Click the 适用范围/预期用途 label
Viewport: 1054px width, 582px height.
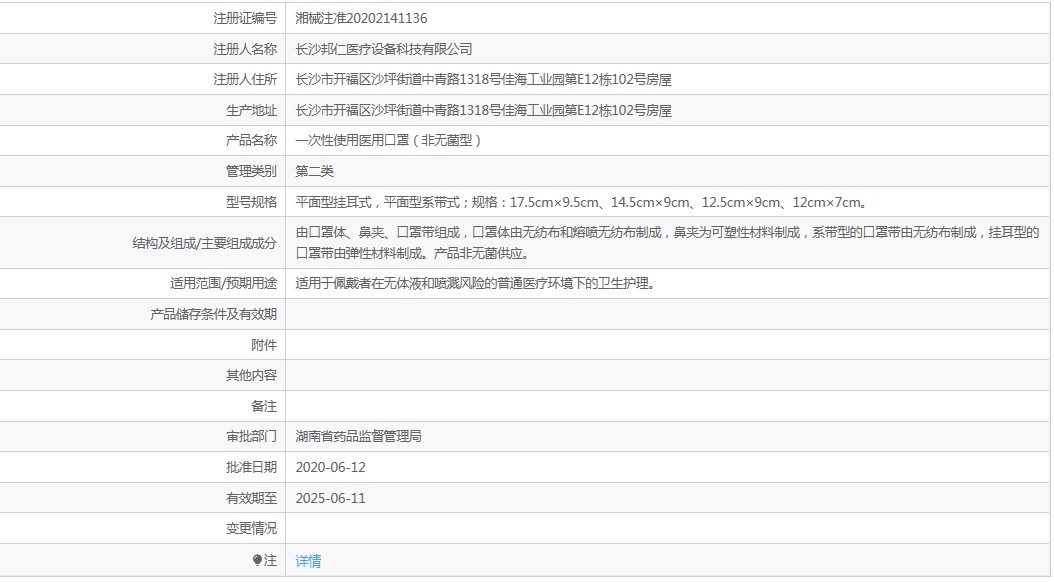[223, 284]
